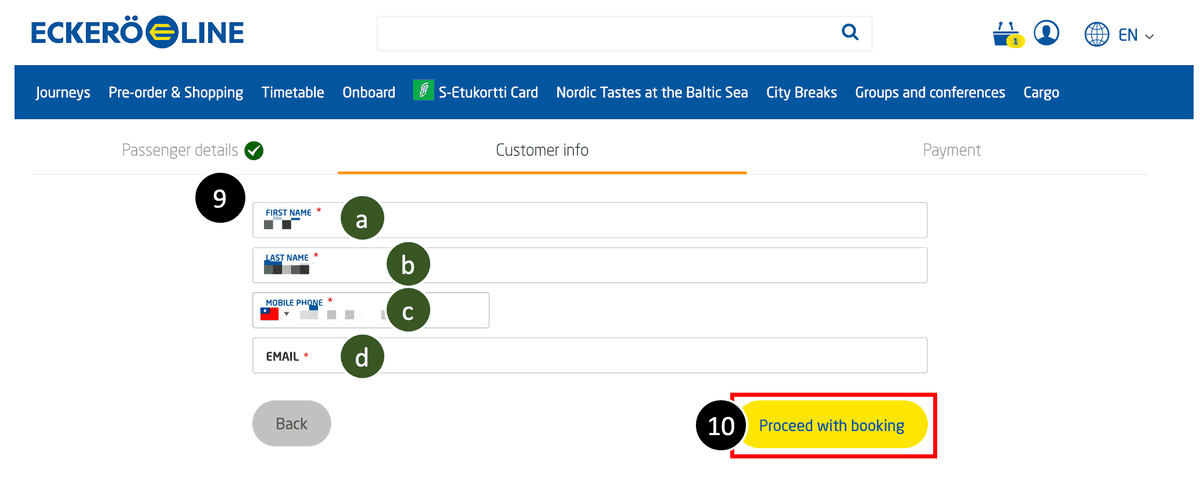Click the globe language icon
The image size is (1200, 491).
coord(1097,34)
